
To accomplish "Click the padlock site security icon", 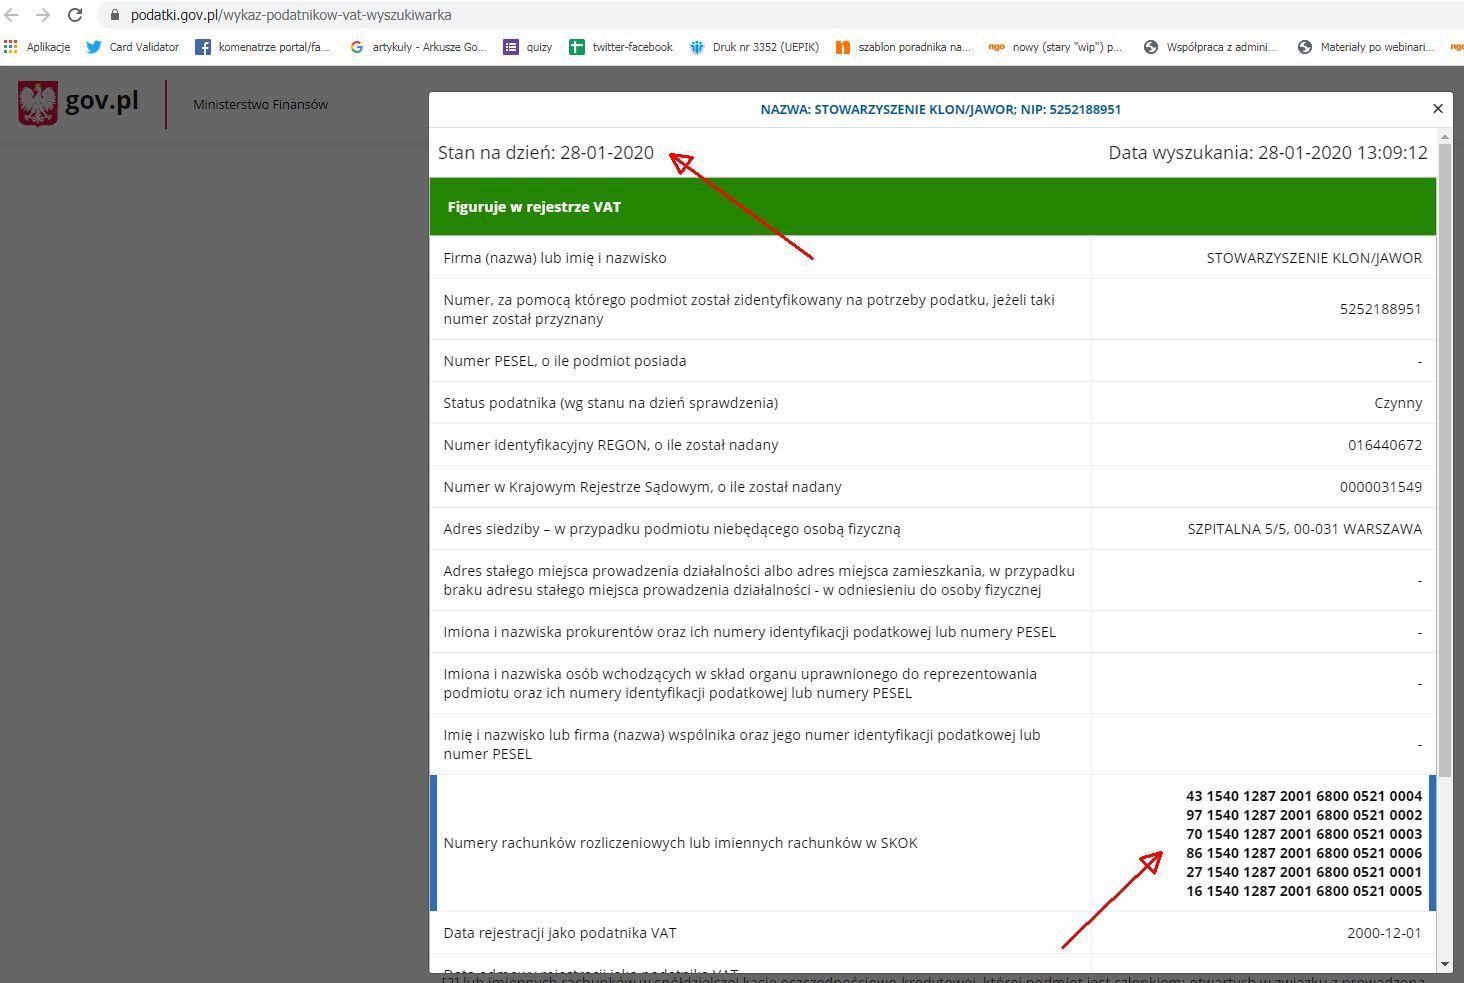I will point(114,15).
